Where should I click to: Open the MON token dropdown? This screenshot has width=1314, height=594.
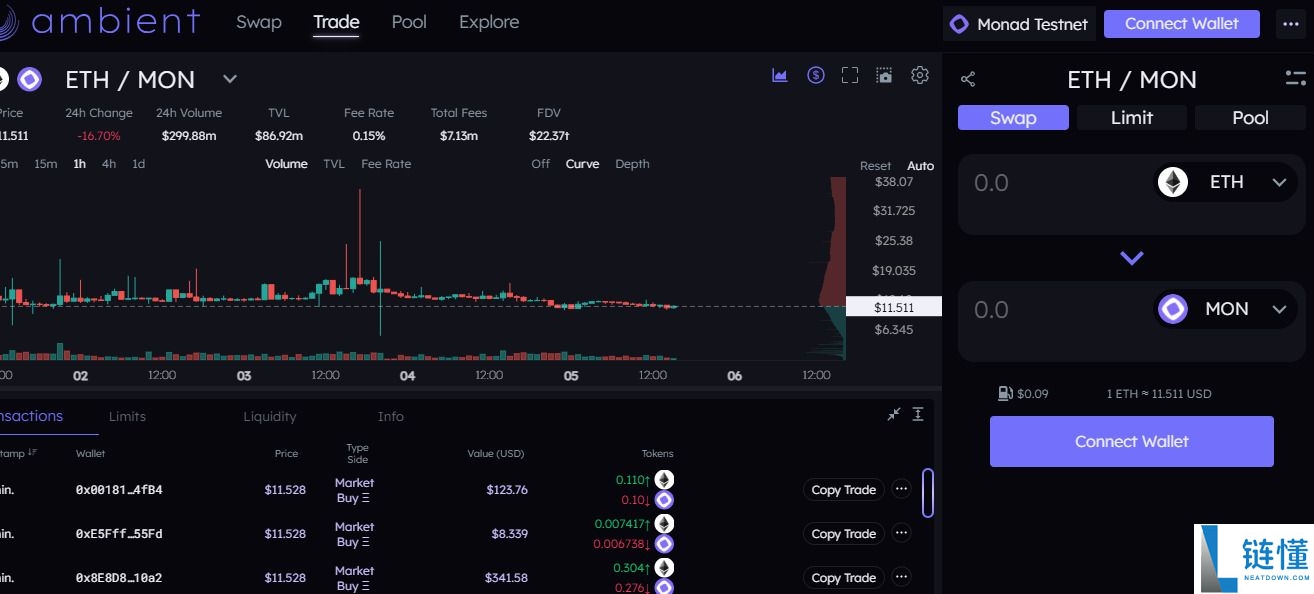(x=1228, y=309)
